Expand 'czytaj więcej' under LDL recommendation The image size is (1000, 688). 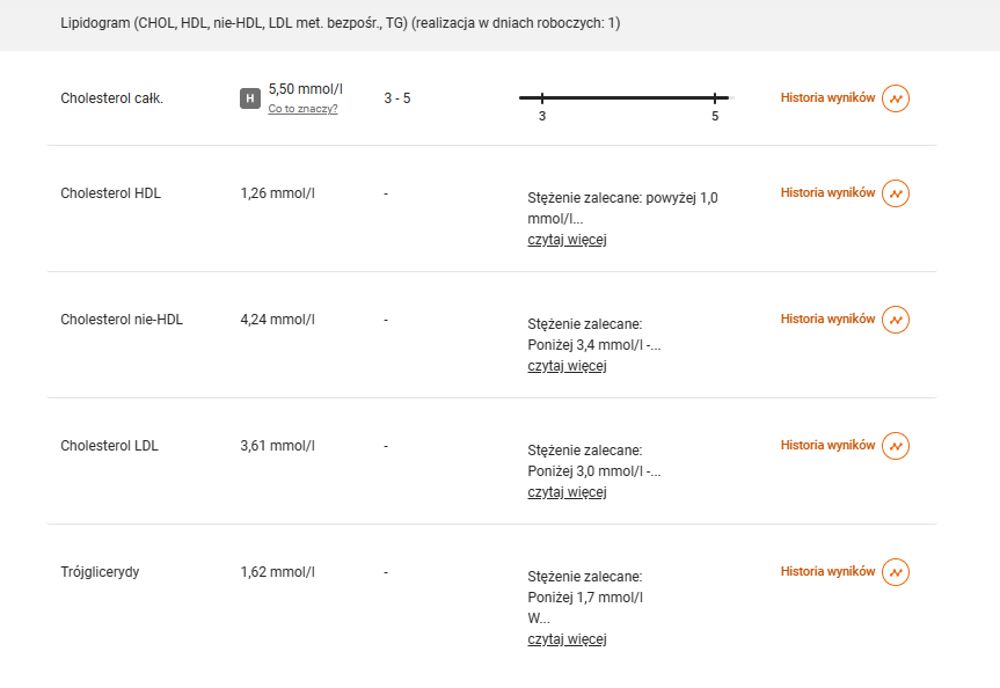pyautogui.click(x=567, y=492)
